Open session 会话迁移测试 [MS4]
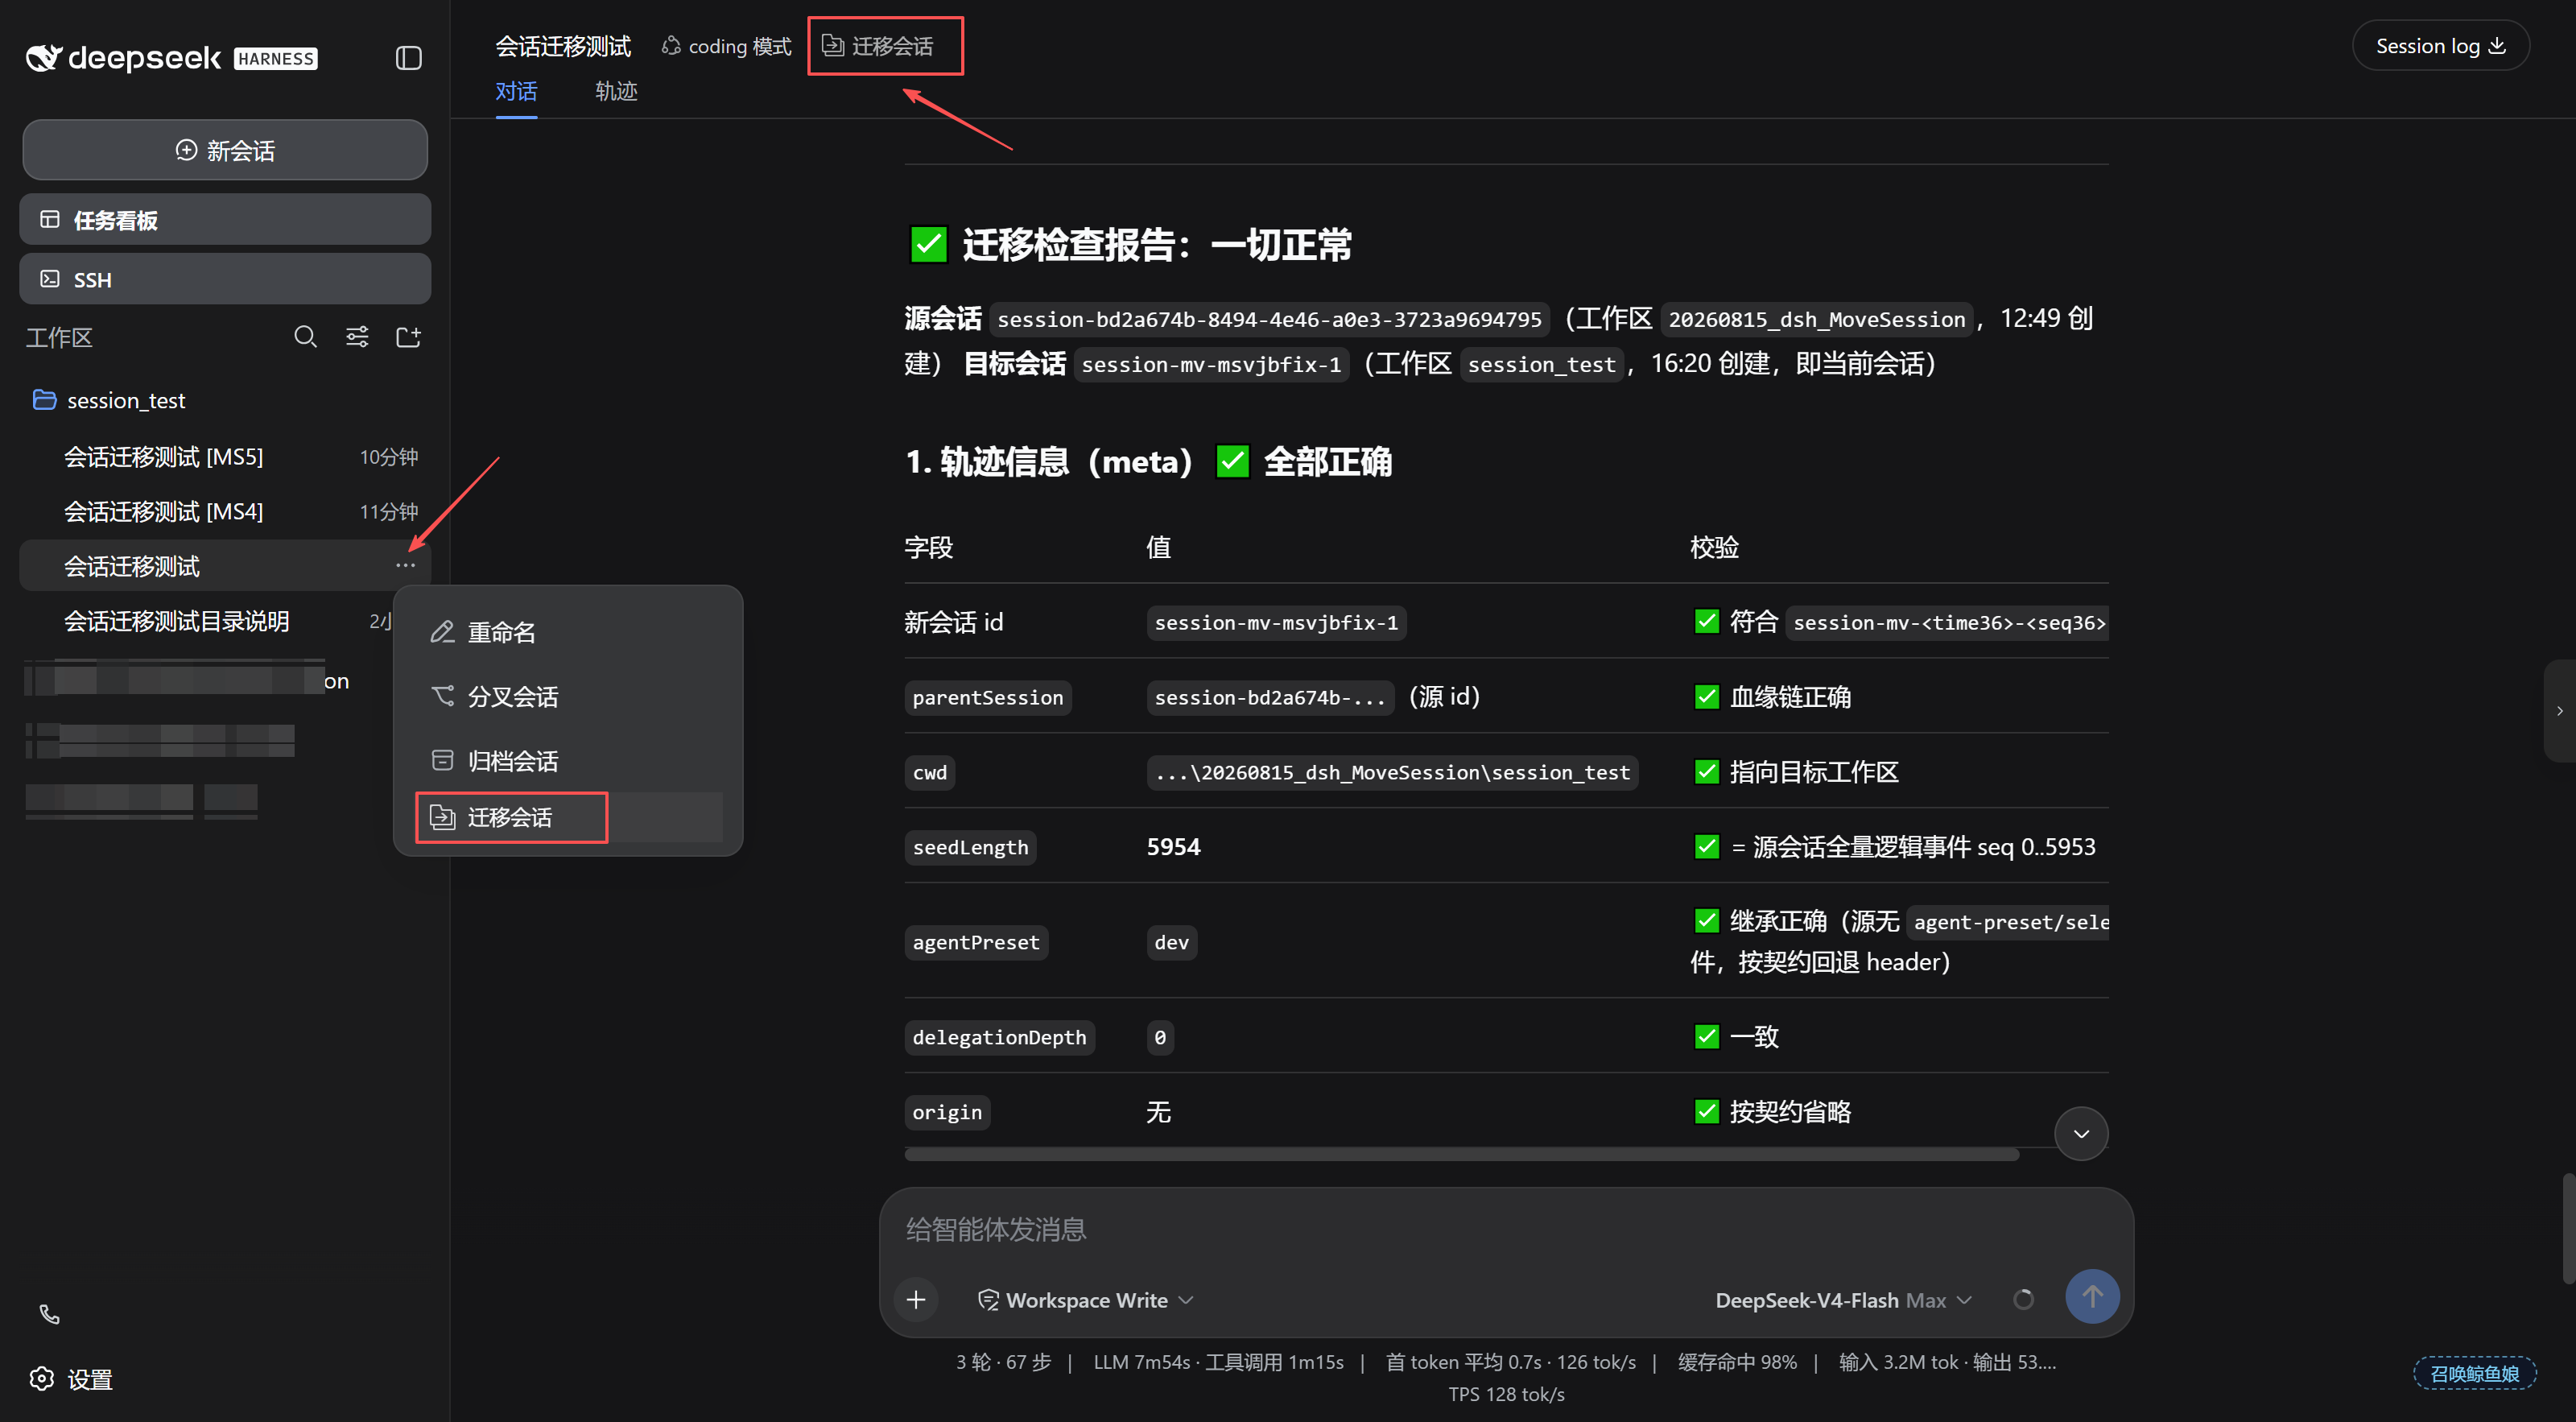This screenshot has height=1422, width=2576. tap(225, 512)
